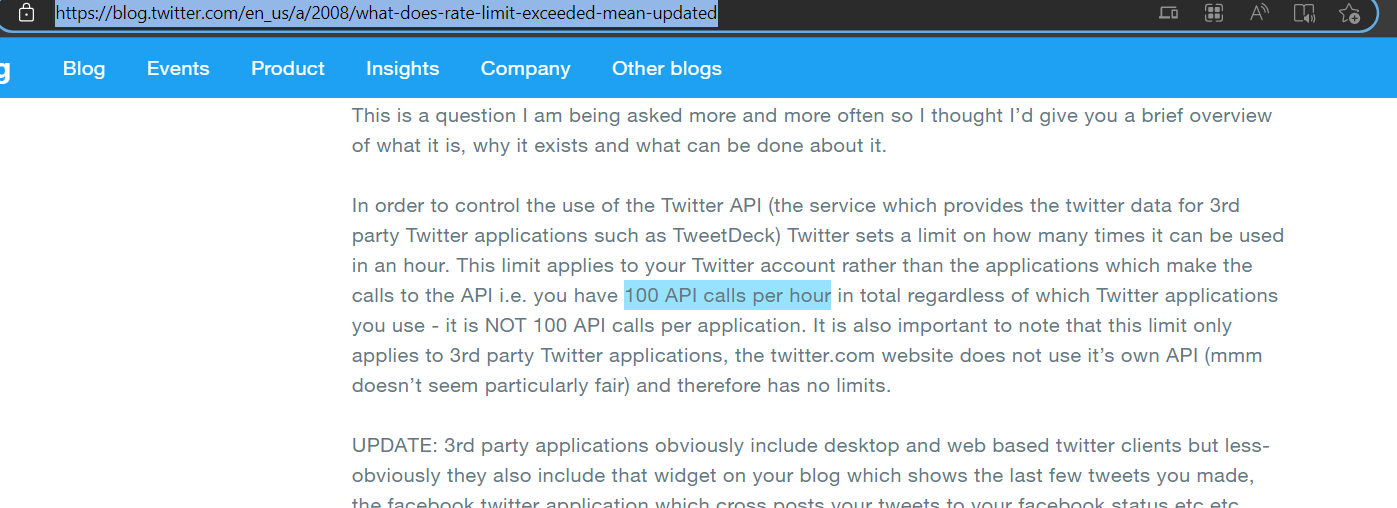
Task: Click the word 'UPDATE:' in the article
Action: click(395, 445)
